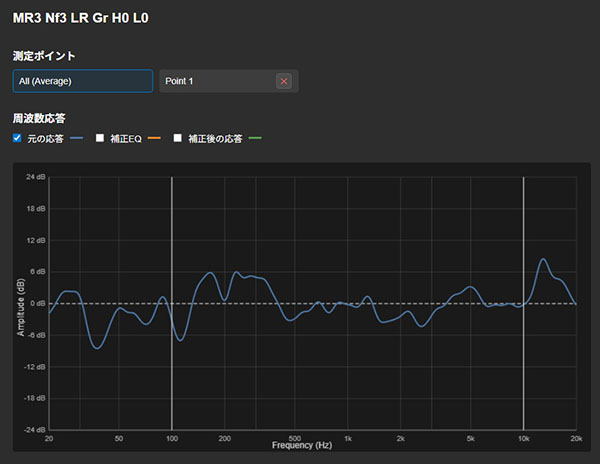Viewport: 600px width, 464px height.
Task: Click the green legend line for 補正後の応答
Action: (x=254, y=139)
